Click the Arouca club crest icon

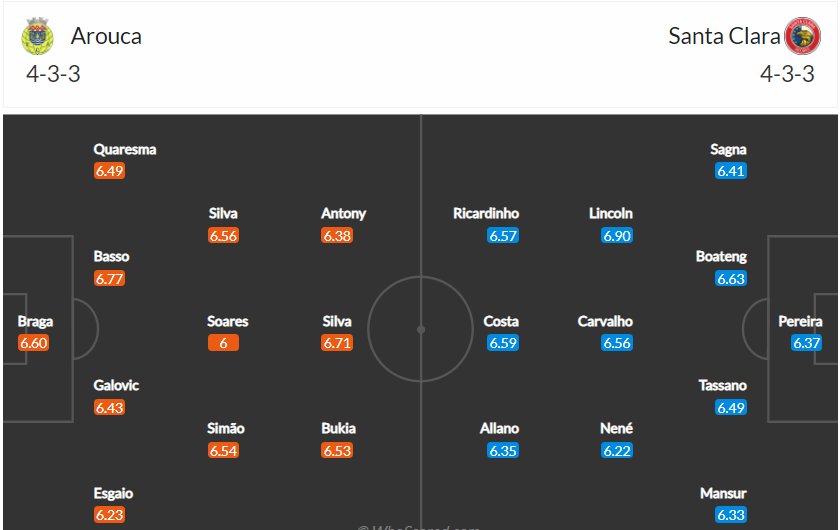pyautogui.click(x=37, y=36)
